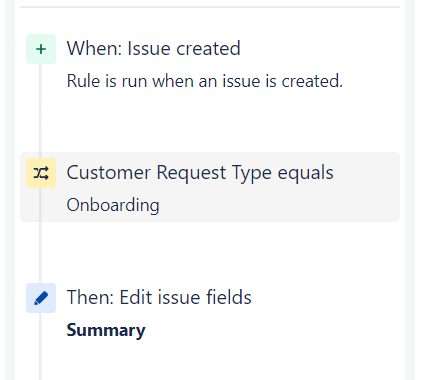Viewport: 432px width, 380px height.
Task: Click the green plus trigger icon
Action: click(41, 49)
